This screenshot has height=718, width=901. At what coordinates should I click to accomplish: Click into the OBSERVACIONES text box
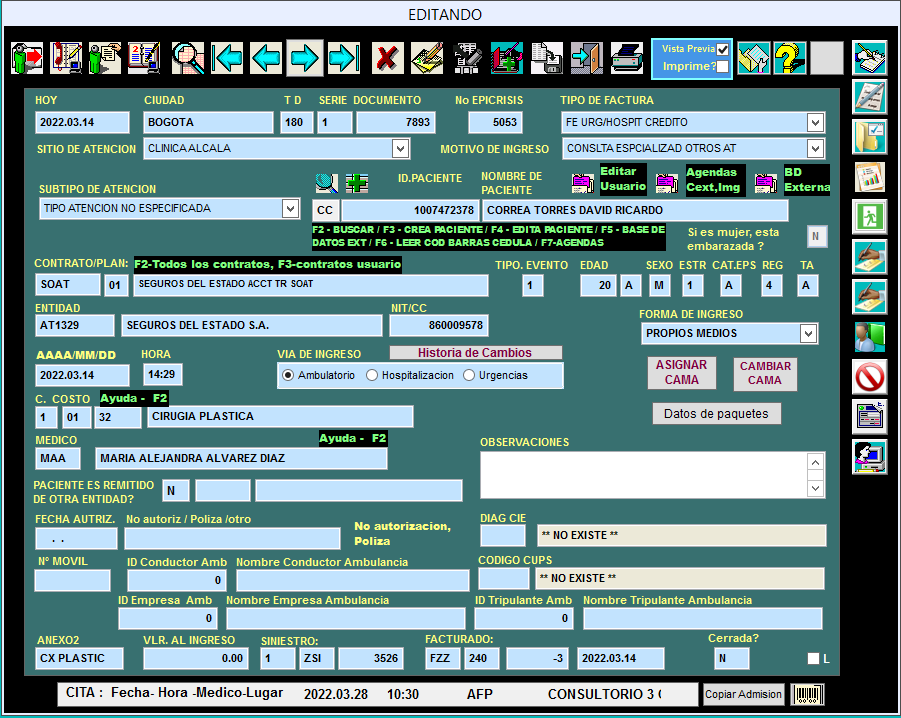click(644, 475)
